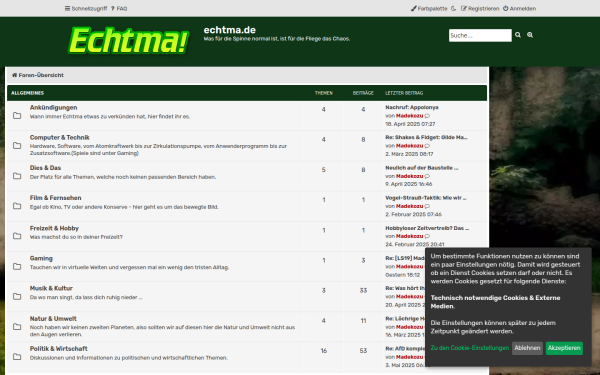Open last post 'Nachruf: Appolonya'

pos(412,108)
